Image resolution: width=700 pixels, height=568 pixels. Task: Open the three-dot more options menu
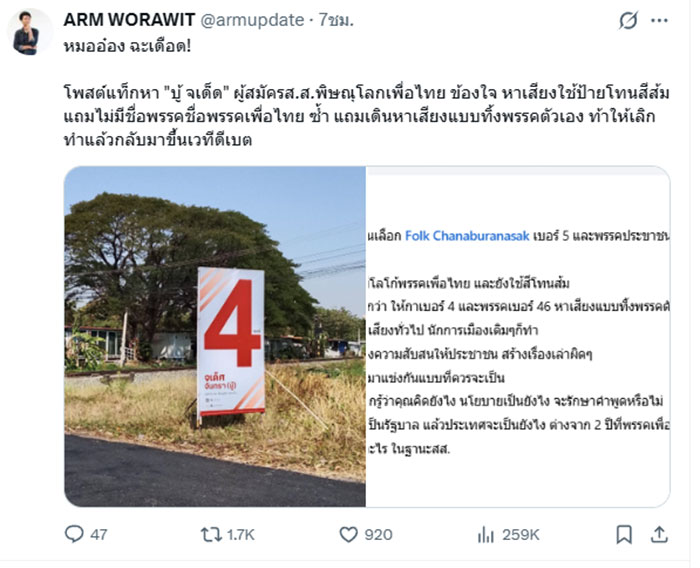pyautogui.click(x=659, y=21)
